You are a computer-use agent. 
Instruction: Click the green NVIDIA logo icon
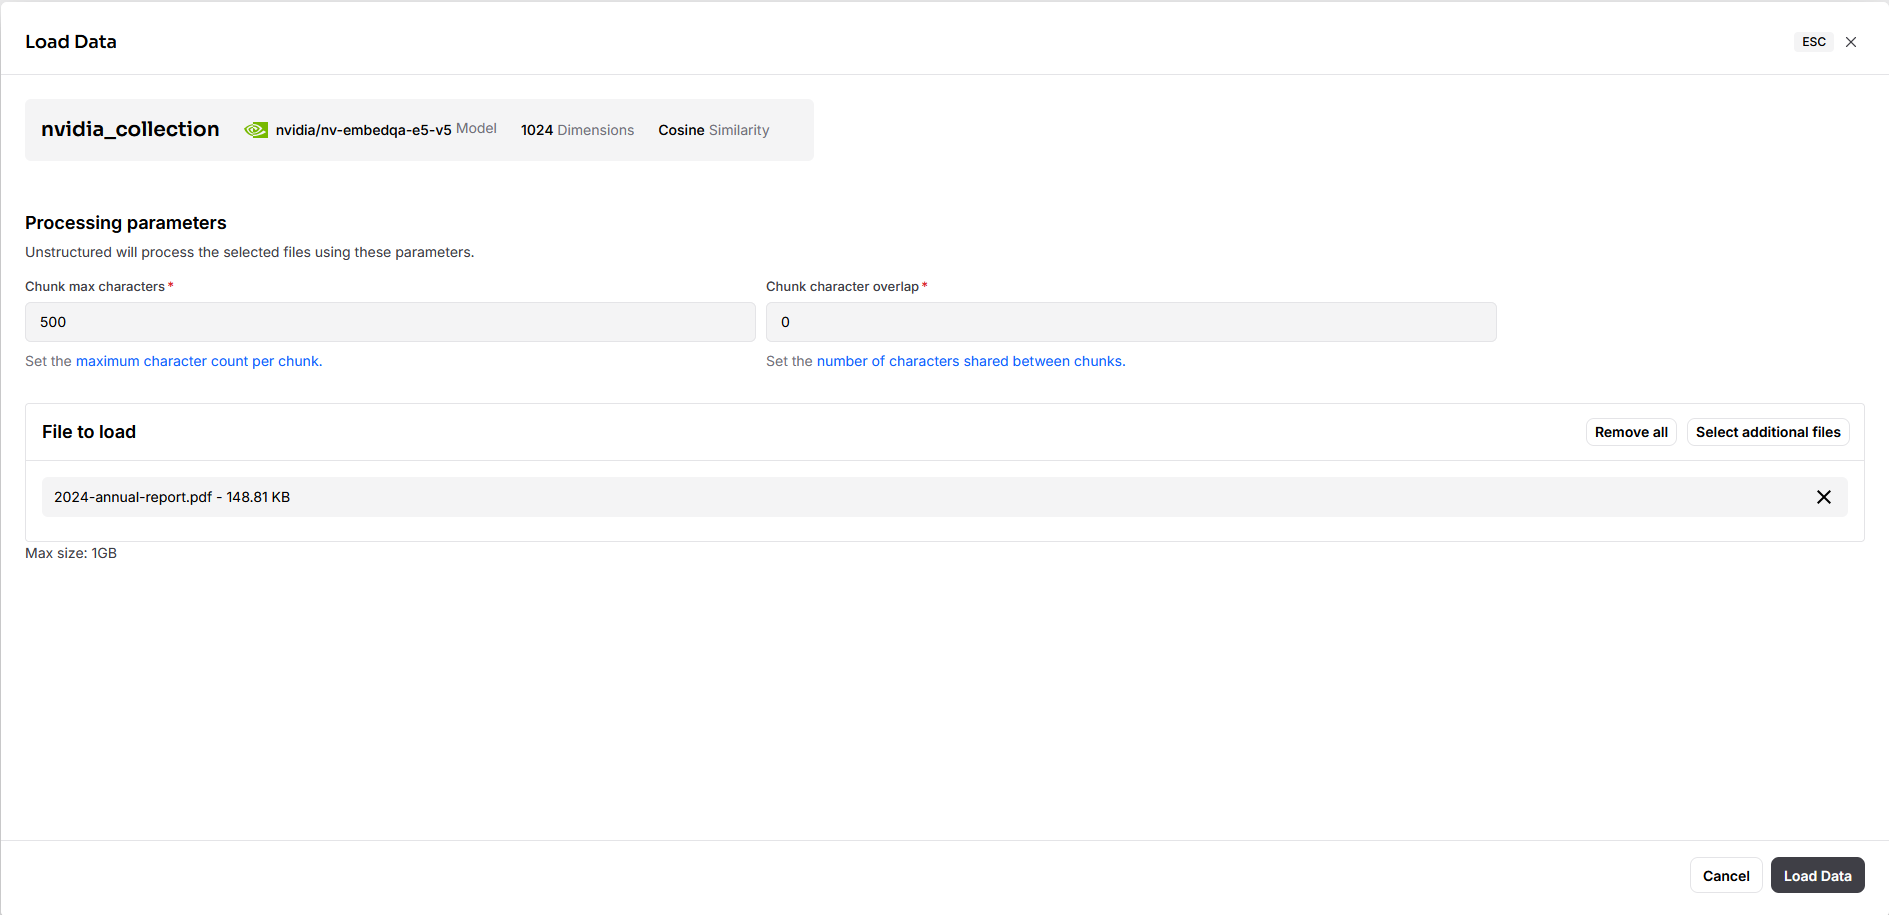pos(256,130)
